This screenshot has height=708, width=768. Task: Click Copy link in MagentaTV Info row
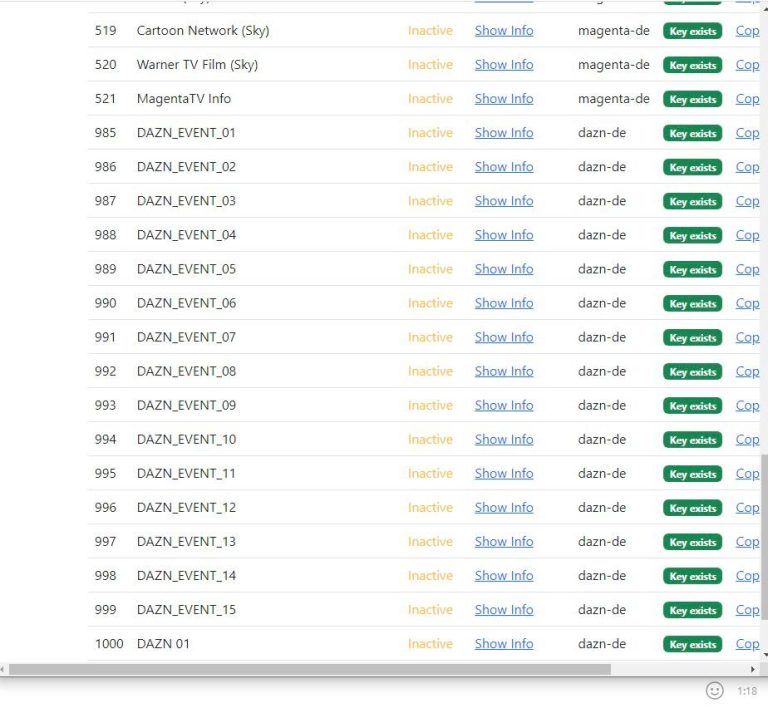coord(747,99)
